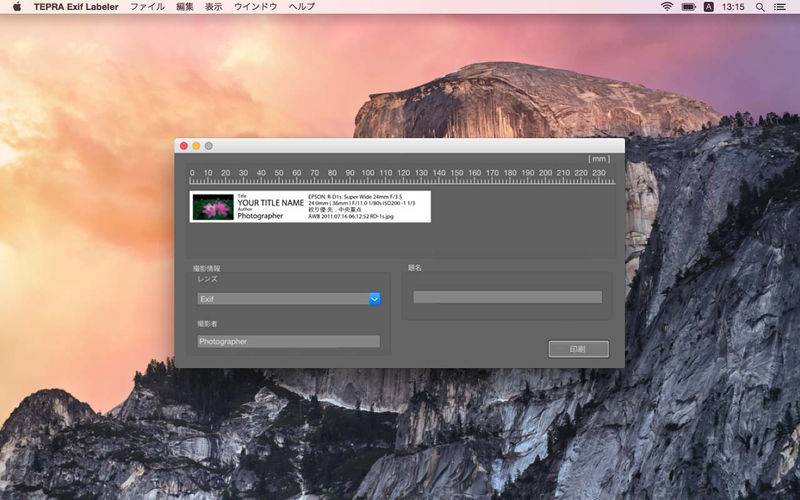
Task: Minimize the window with the yellow button
Action: 196,146
